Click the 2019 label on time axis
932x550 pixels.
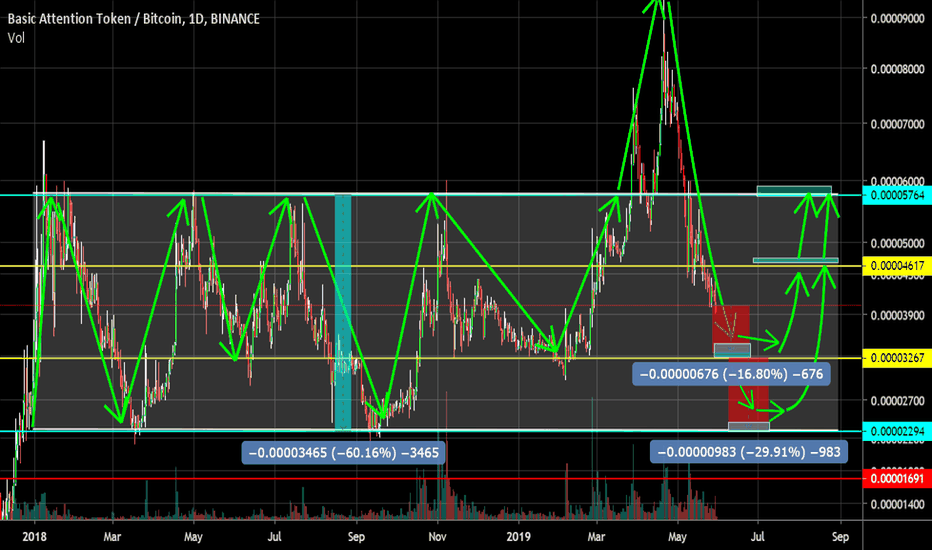519,537
